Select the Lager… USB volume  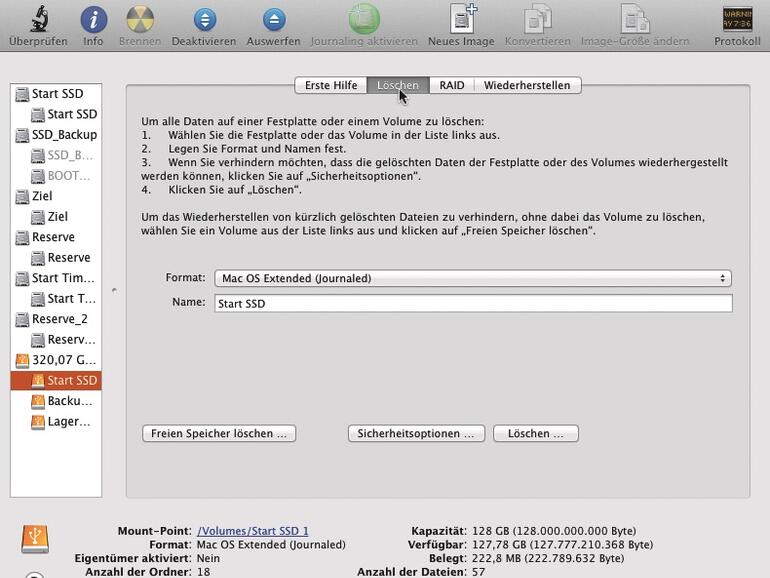[61, 422]
